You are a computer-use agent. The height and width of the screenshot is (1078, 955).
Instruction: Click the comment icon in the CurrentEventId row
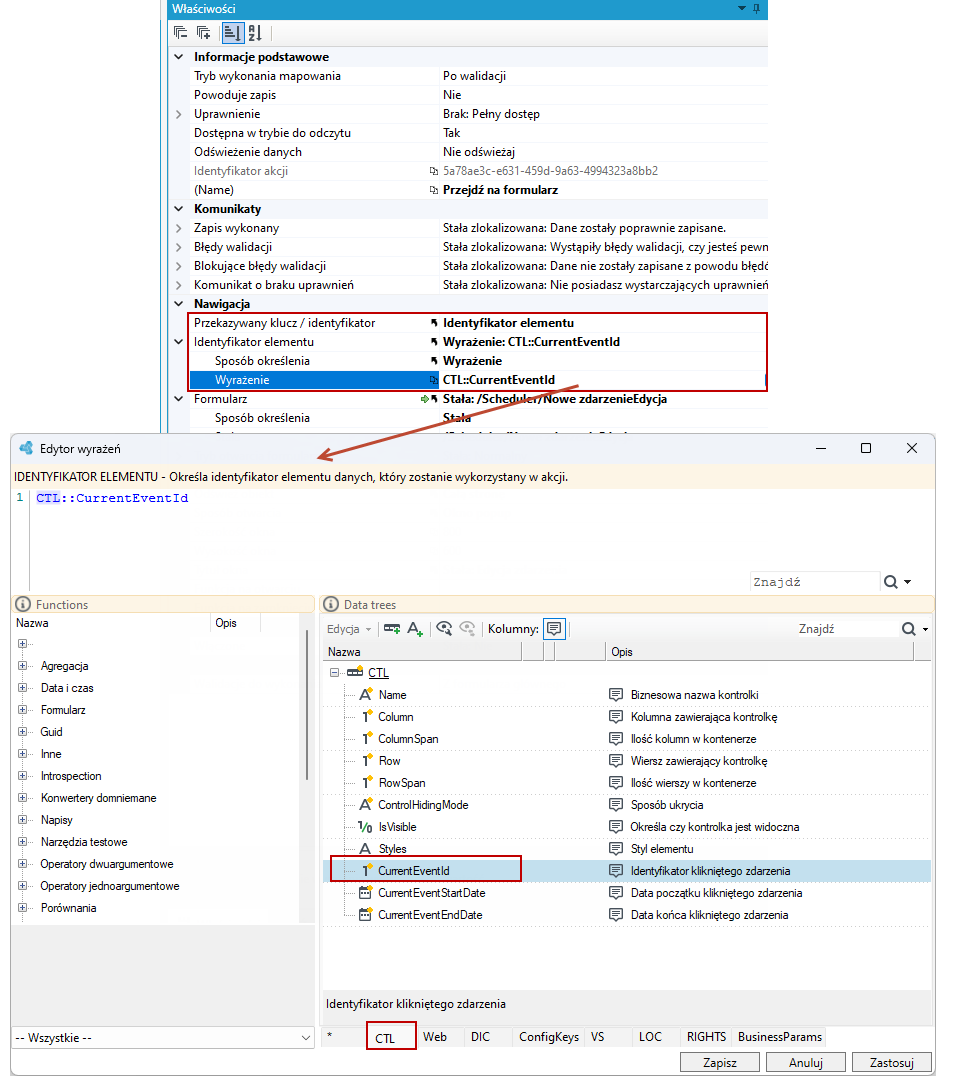[616, 871]
